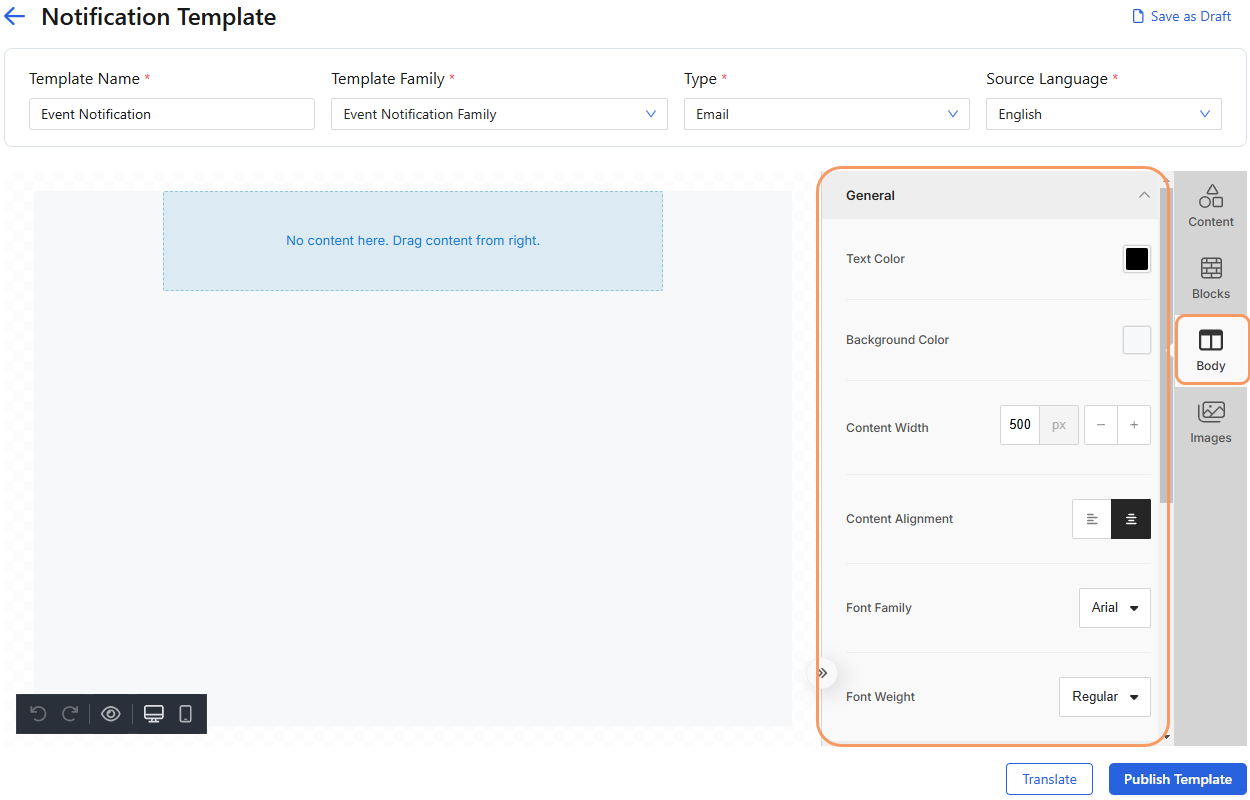
Task: Click the Publish Template button
Action: [1177, 779]
